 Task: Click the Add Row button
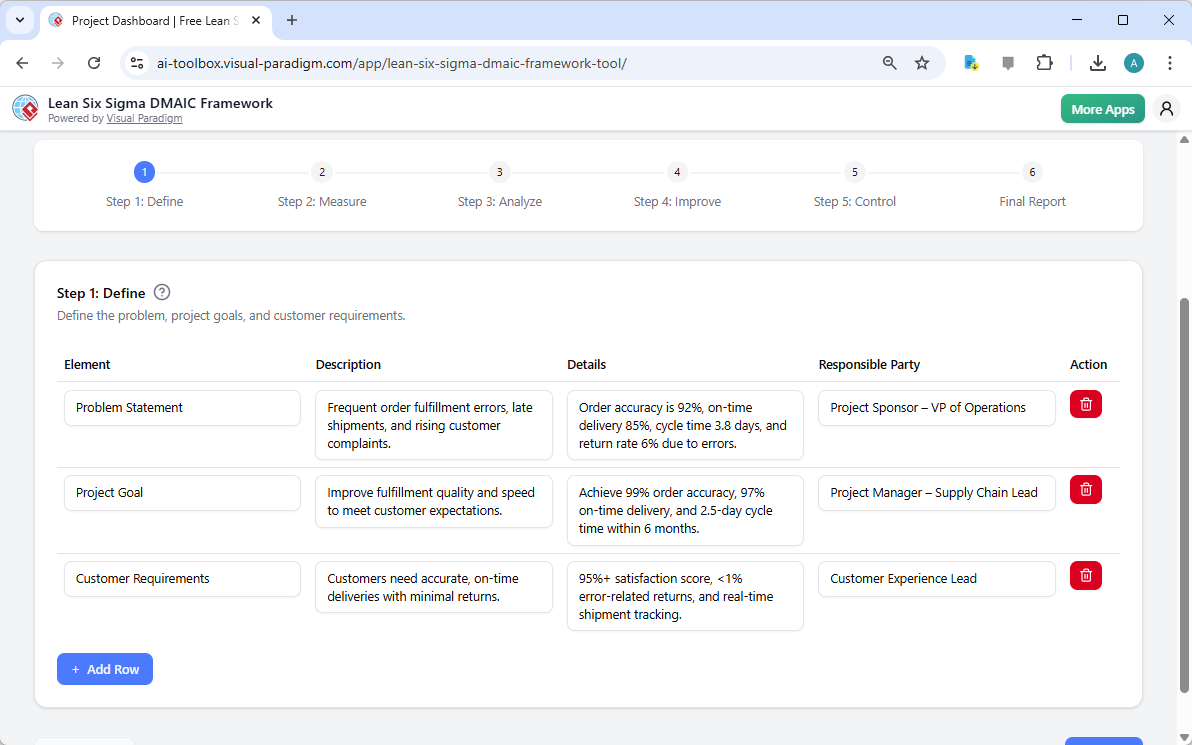pyautogui.click(x=105, y=668)
